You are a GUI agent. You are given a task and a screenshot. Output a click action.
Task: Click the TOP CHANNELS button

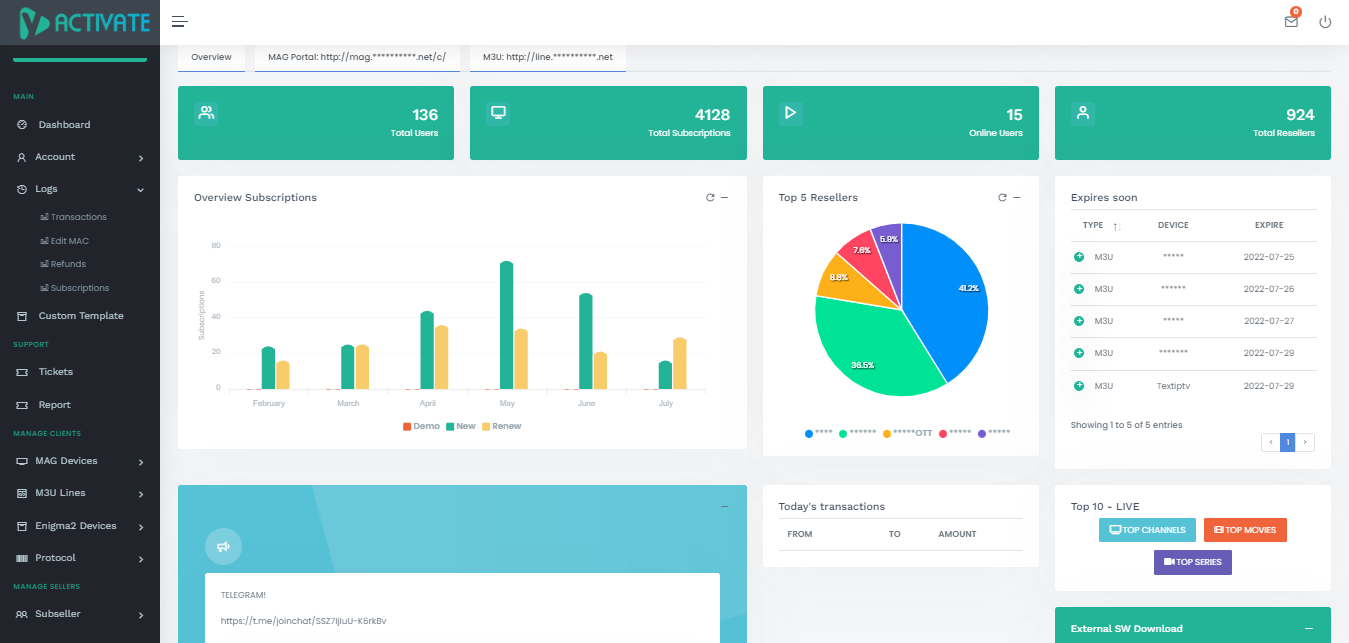pyautogui.click(x=1147, y=530)
